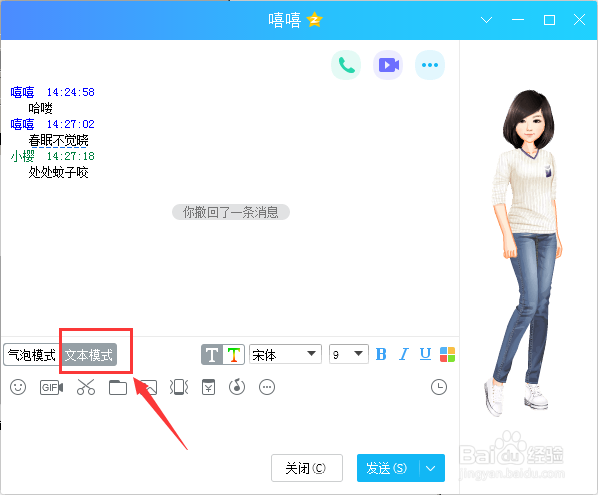Click the sender name 嘻嘻 at 14:27:02
The image size is (598, 495).
[23, 124]
